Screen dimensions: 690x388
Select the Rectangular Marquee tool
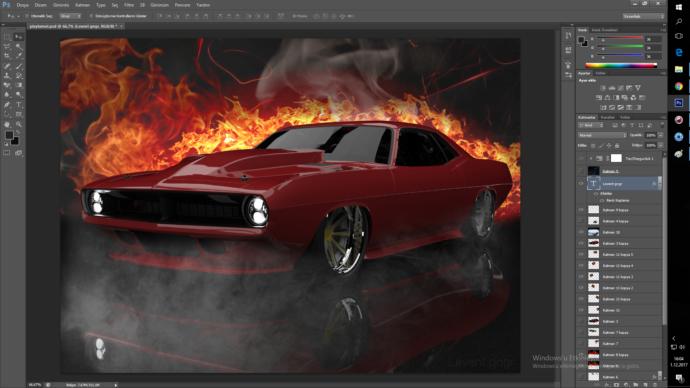click(x=7, y=37)
